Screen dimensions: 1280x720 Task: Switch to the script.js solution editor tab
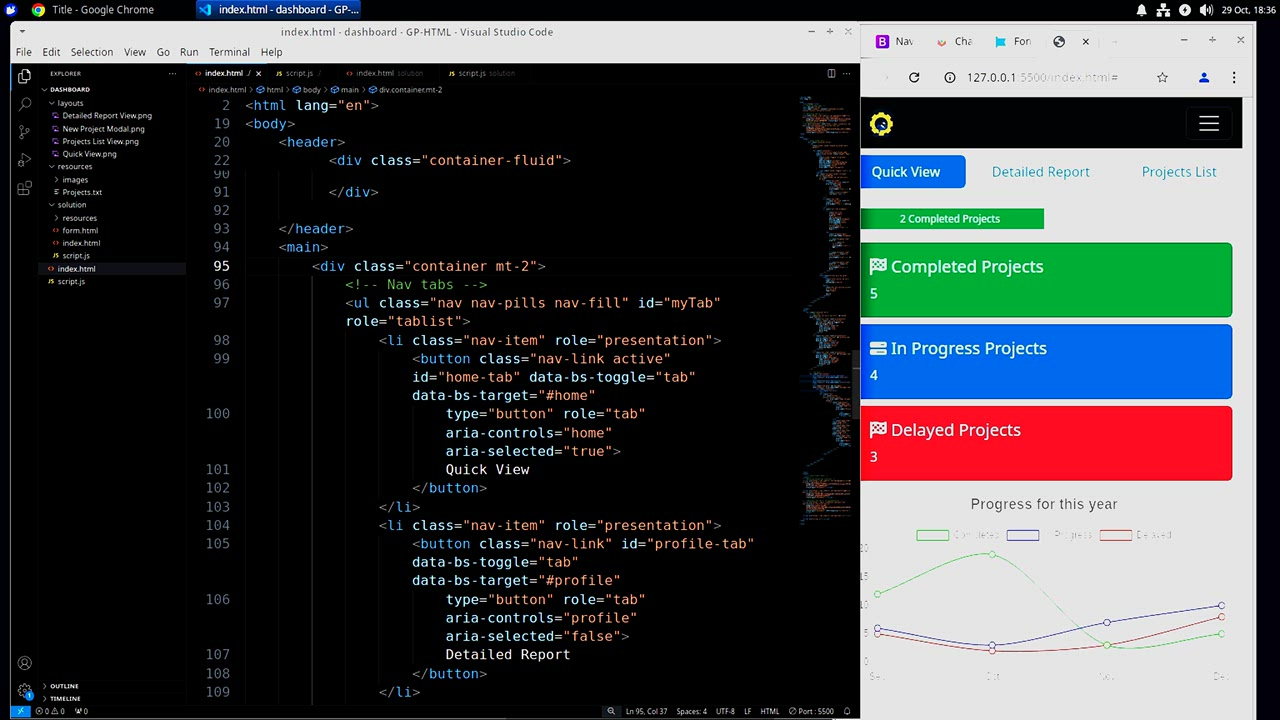(480, 73)
